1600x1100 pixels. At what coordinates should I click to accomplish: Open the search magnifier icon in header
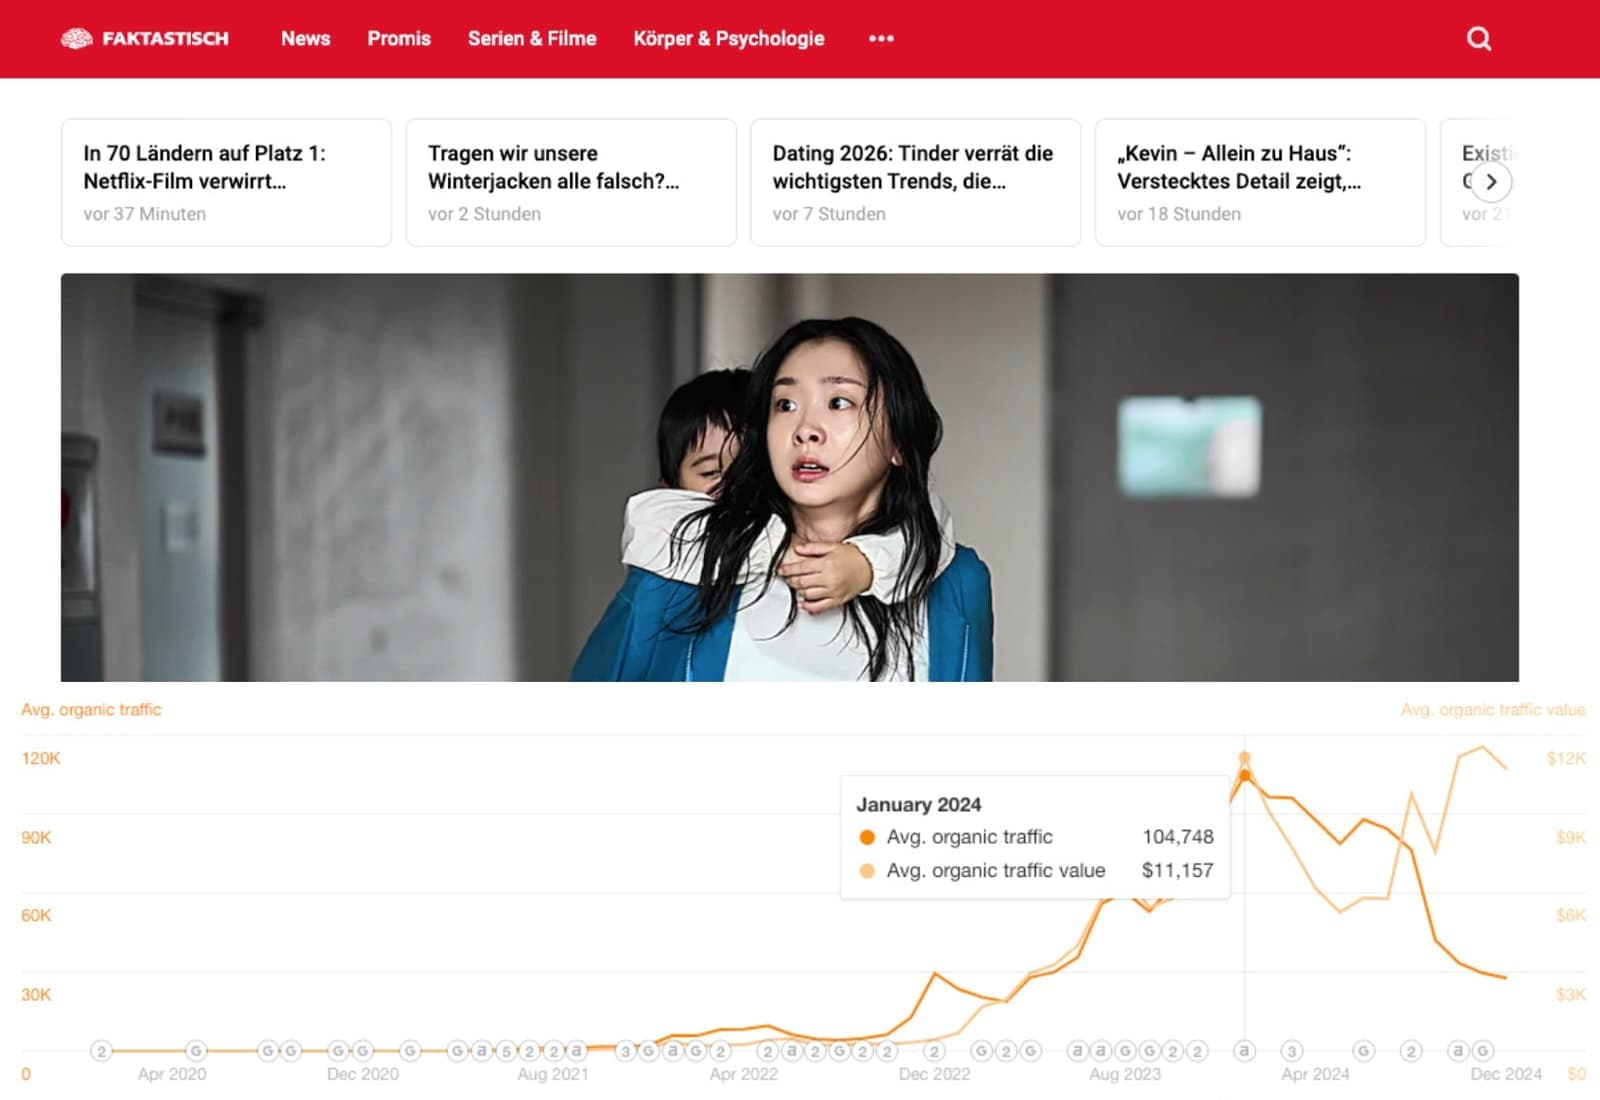coord(1479,39)
